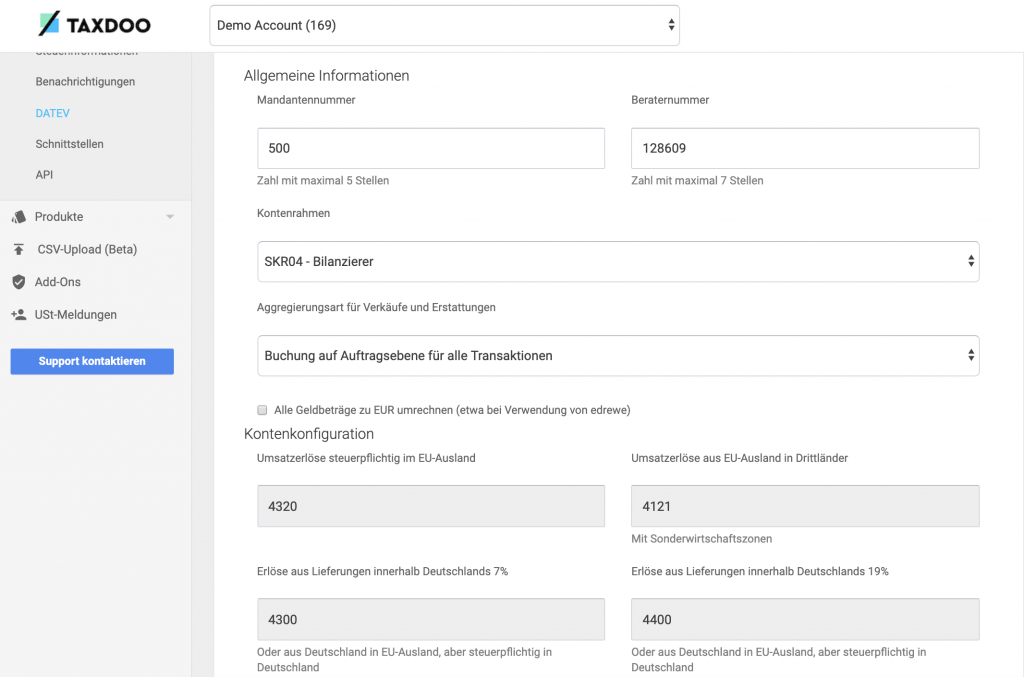Click the CSV-Upload arrow icon
This screenshot has width=1024, height=677.
[x=19, y=249]
